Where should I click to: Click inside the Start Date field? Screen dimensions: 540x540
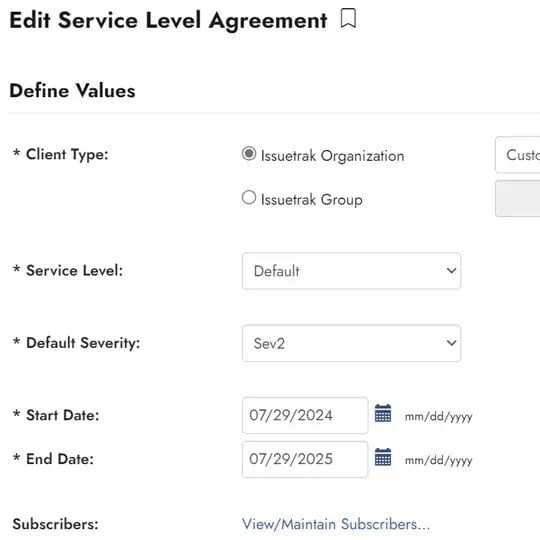305,415
